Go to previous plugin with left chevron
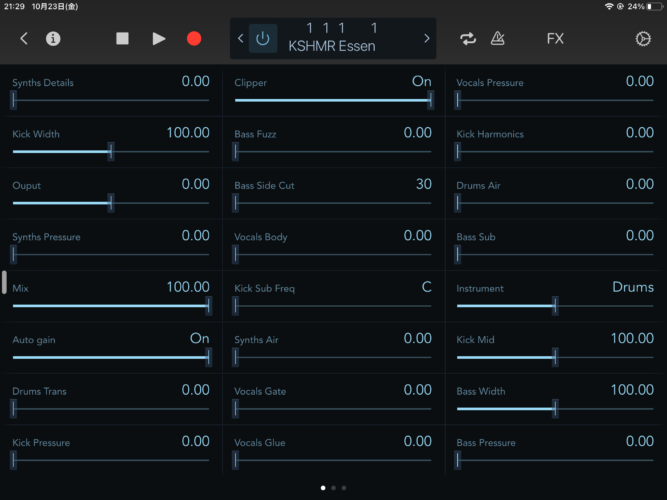The image size is (667, 500). point(241,39)
